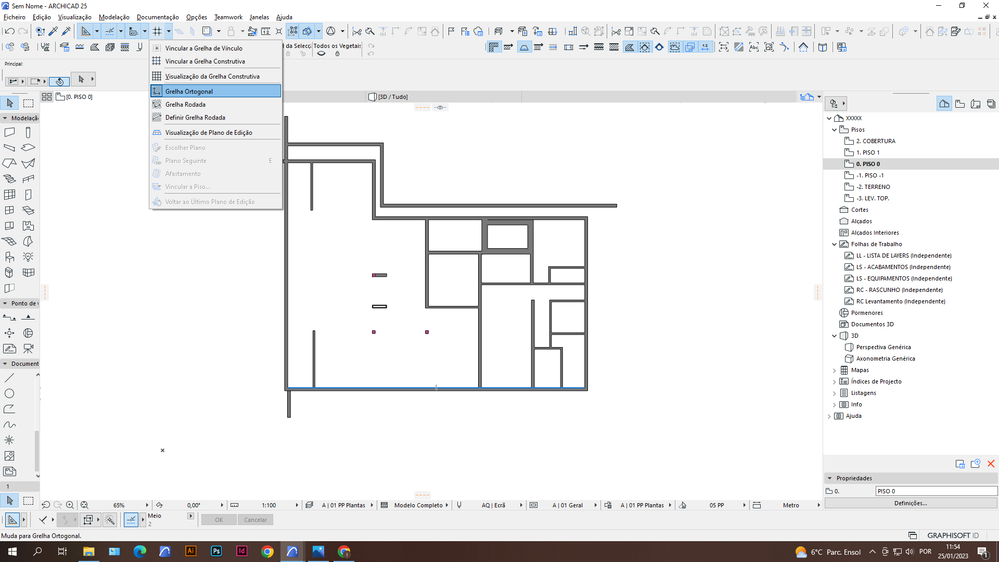The height and width of the screenshot is (562, 999).
Task: Select the Hotspot tool under Documento
Action: pyautogui.click(x=10, y=440)
